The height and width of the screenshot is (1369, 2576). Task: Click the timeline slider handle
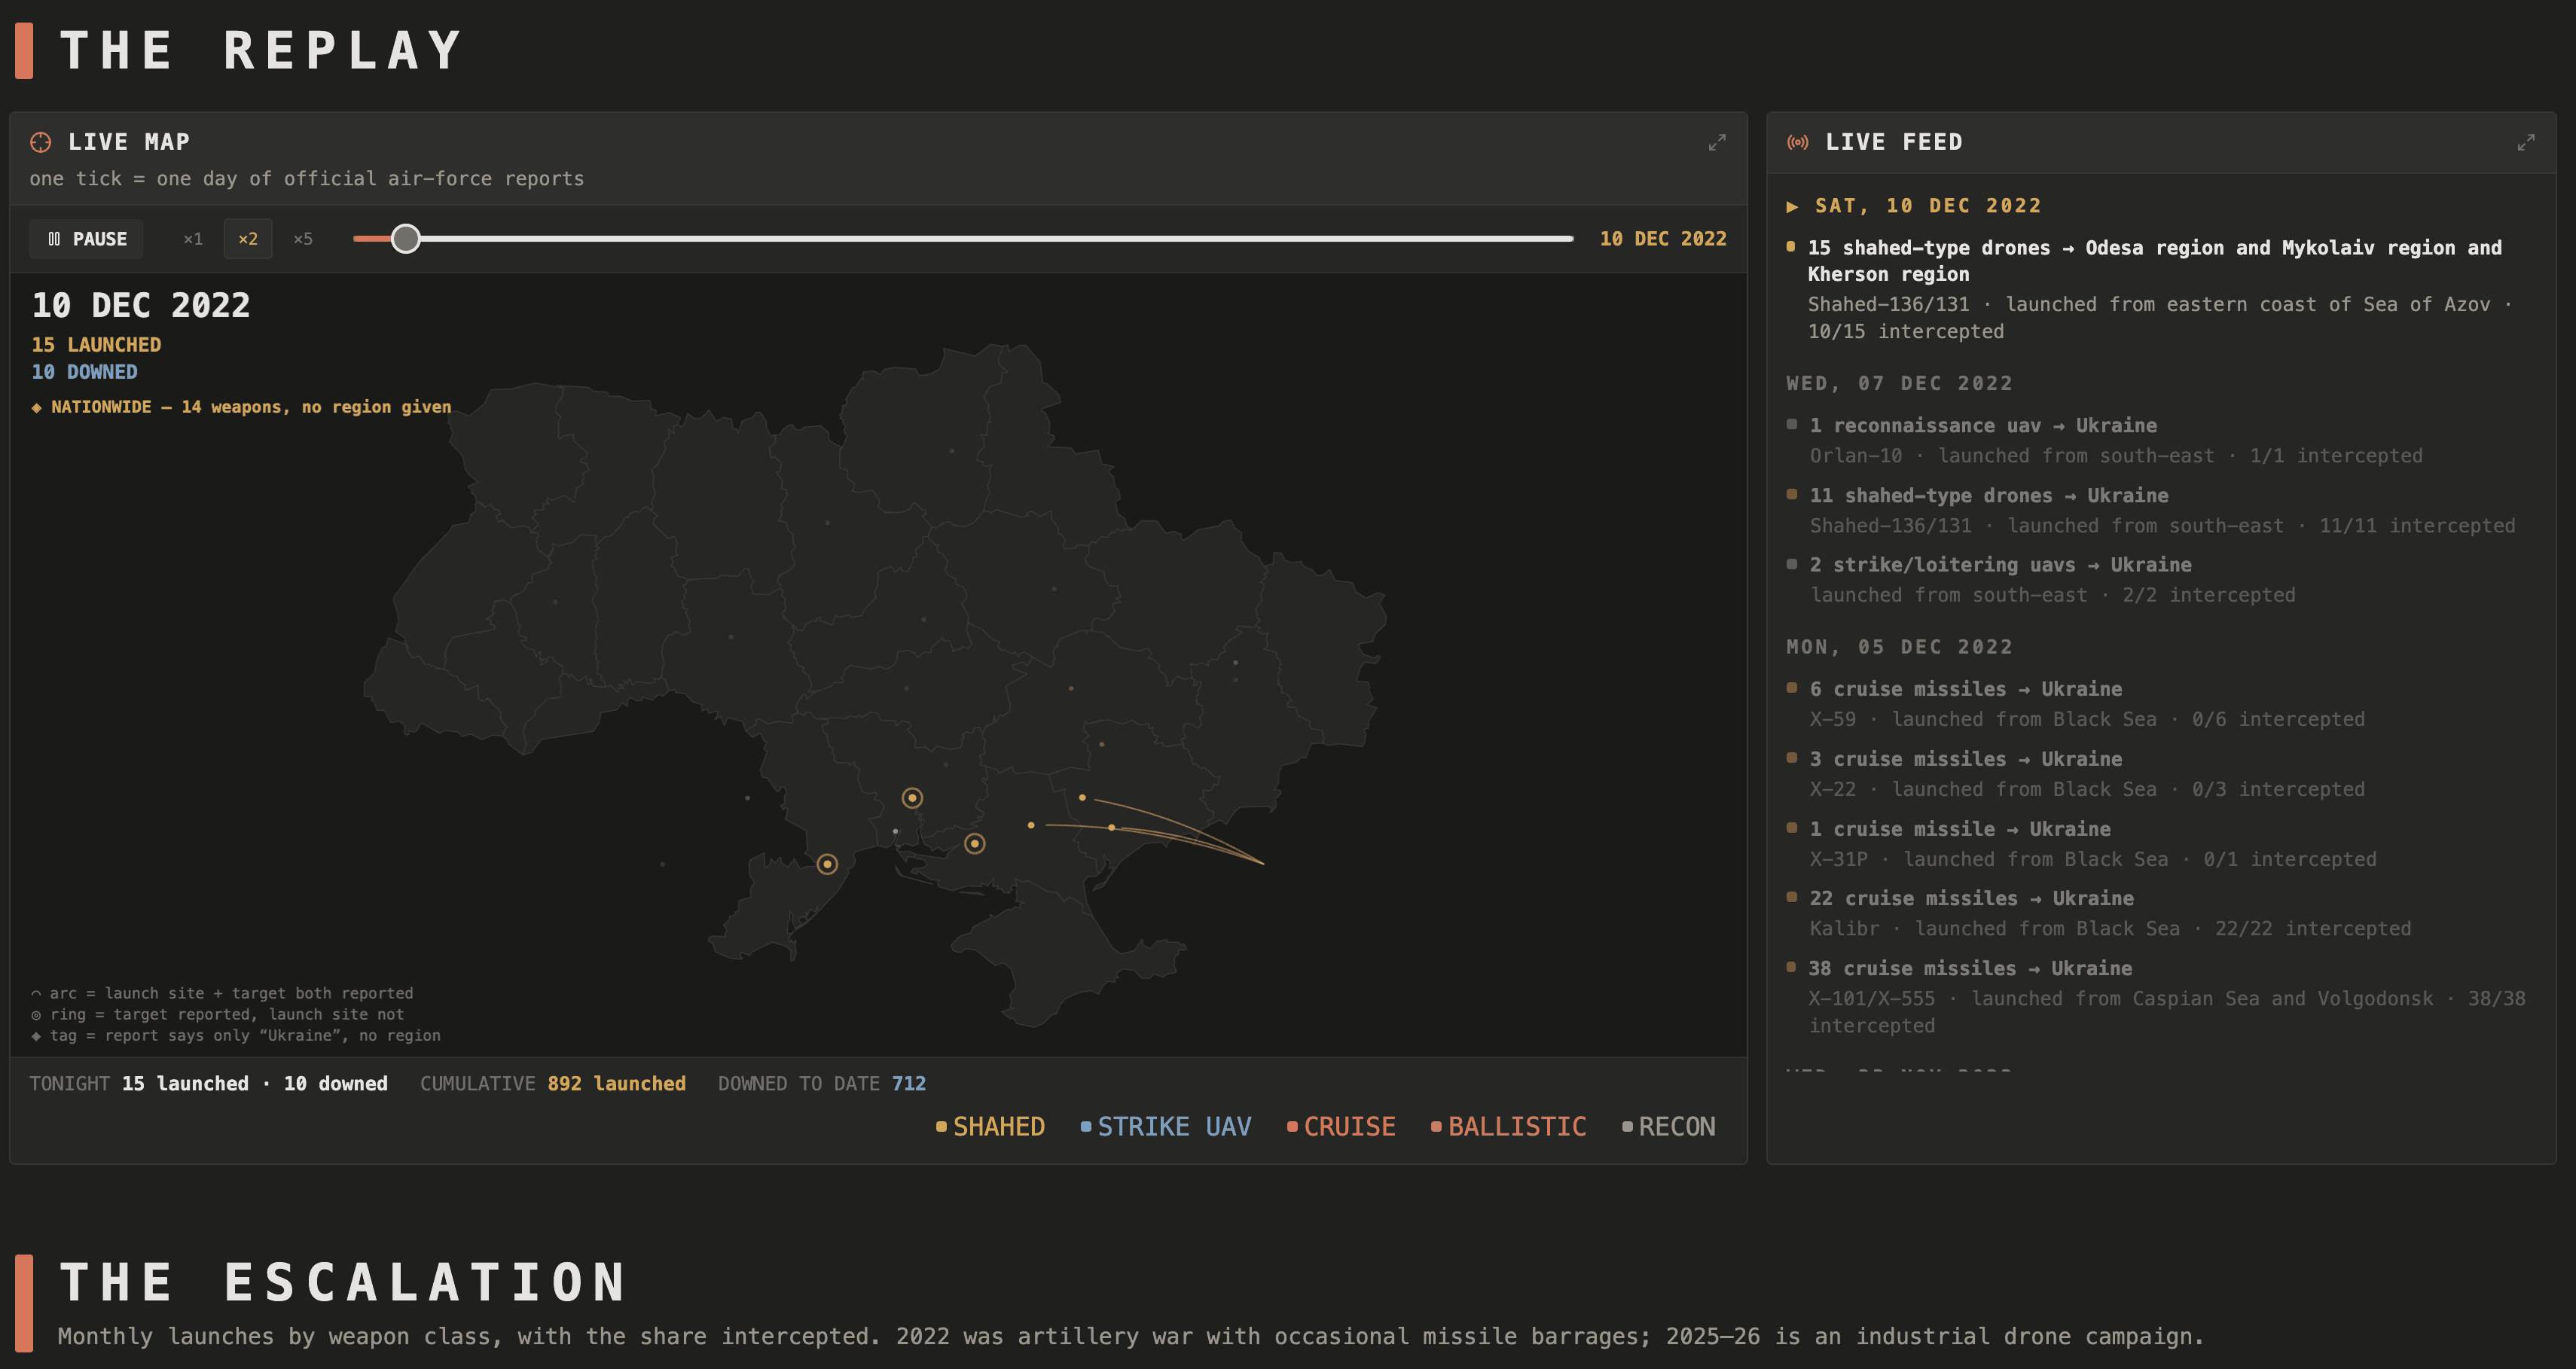[405, 239]
